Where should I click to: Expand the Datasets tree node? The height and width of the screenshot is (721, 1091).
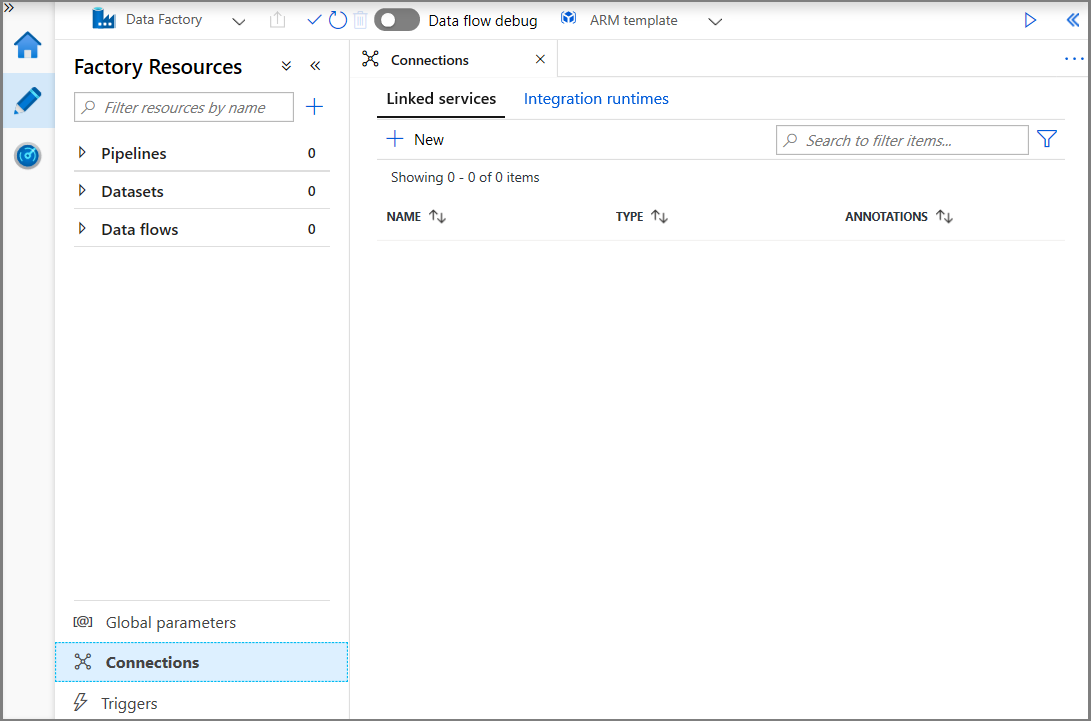(x=82, y=191)
